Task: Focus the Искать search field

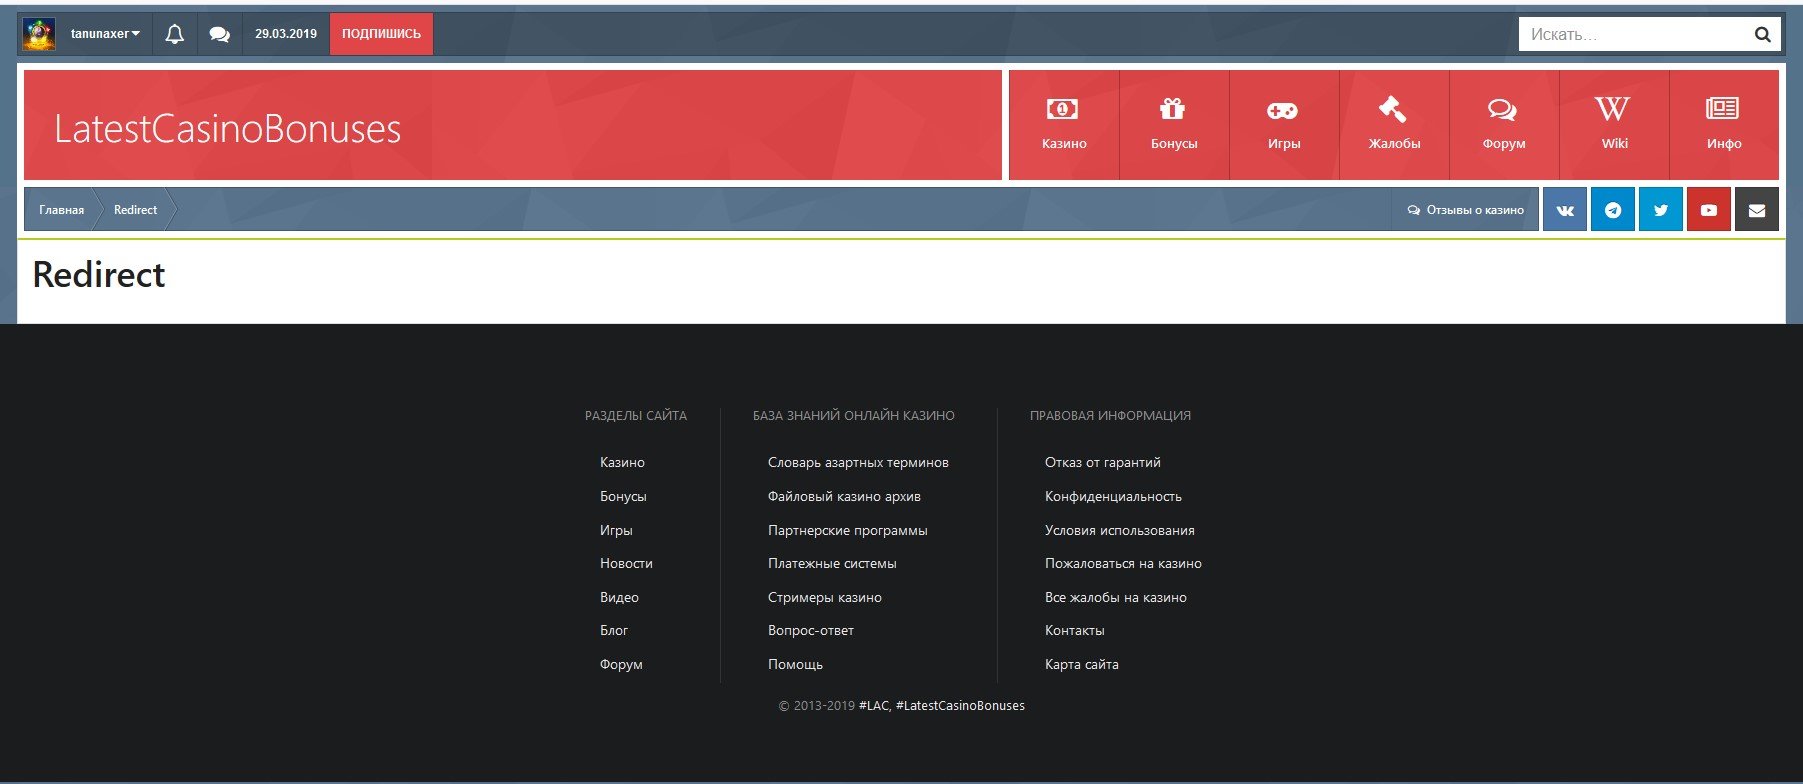Action: pyautogui.click(x=1632, y=34)
